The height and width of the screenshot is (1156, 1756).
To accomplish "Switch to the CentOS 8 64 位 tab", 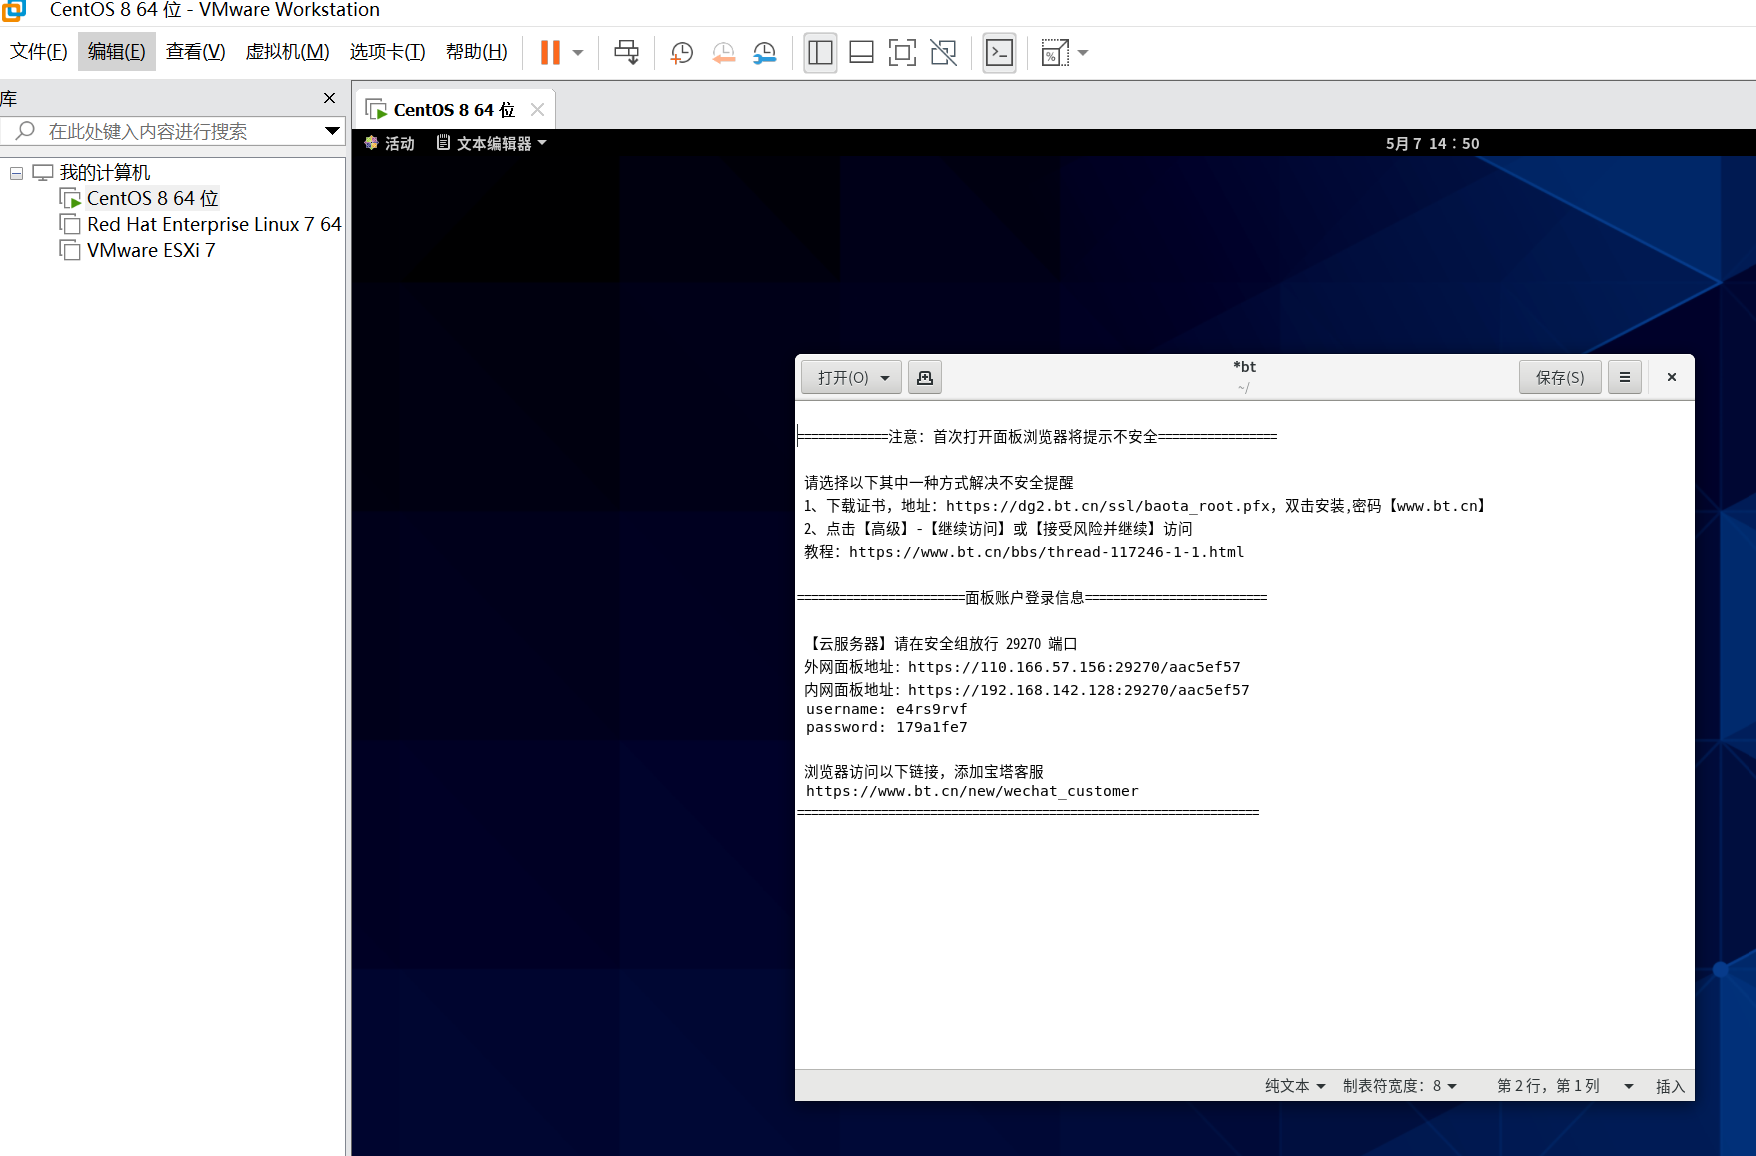I will click(x=453, y=110).
